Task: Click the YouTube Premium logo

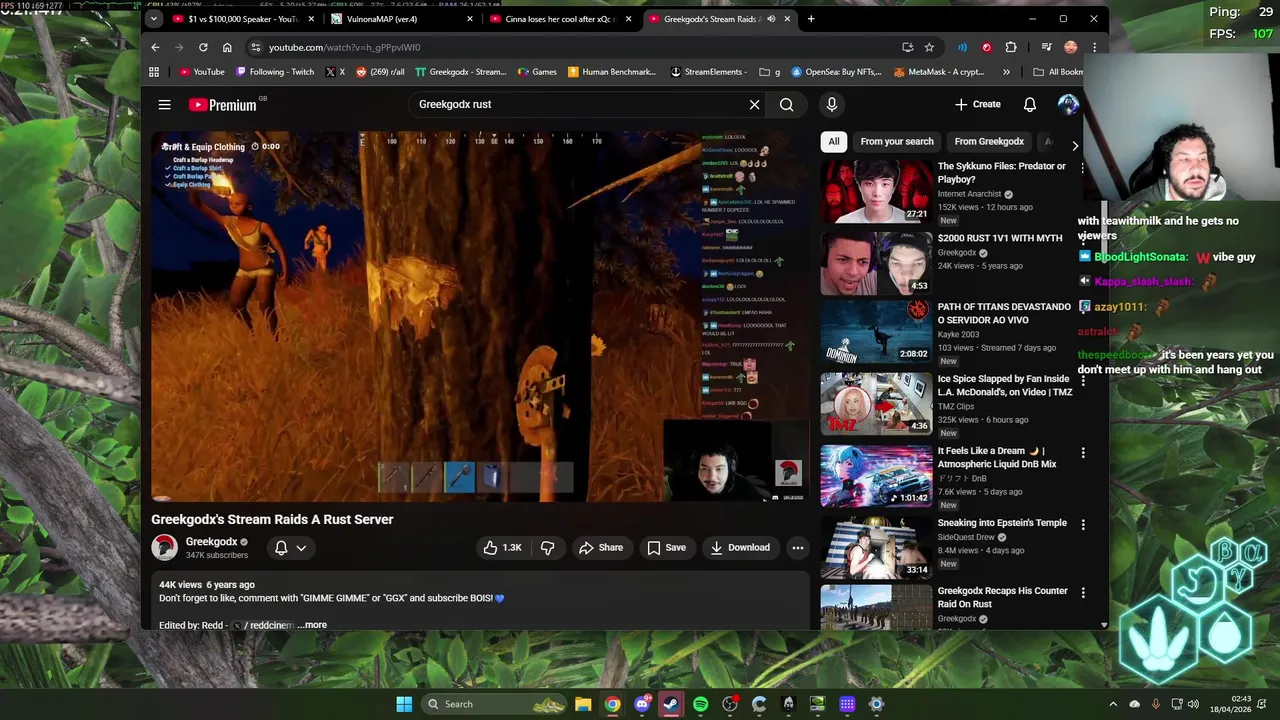Action: pos(223,105)
